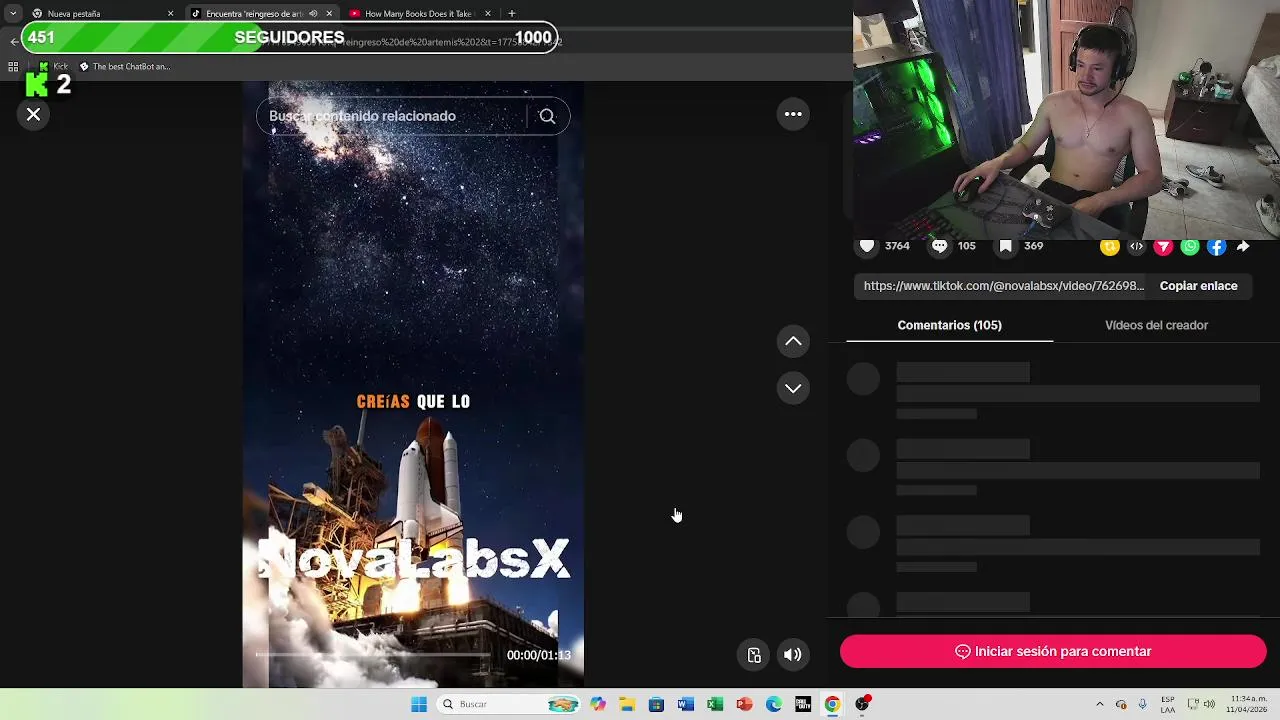Open comments via speech bubble icon
1280x720 pixels.
click(x=939, y=246)
